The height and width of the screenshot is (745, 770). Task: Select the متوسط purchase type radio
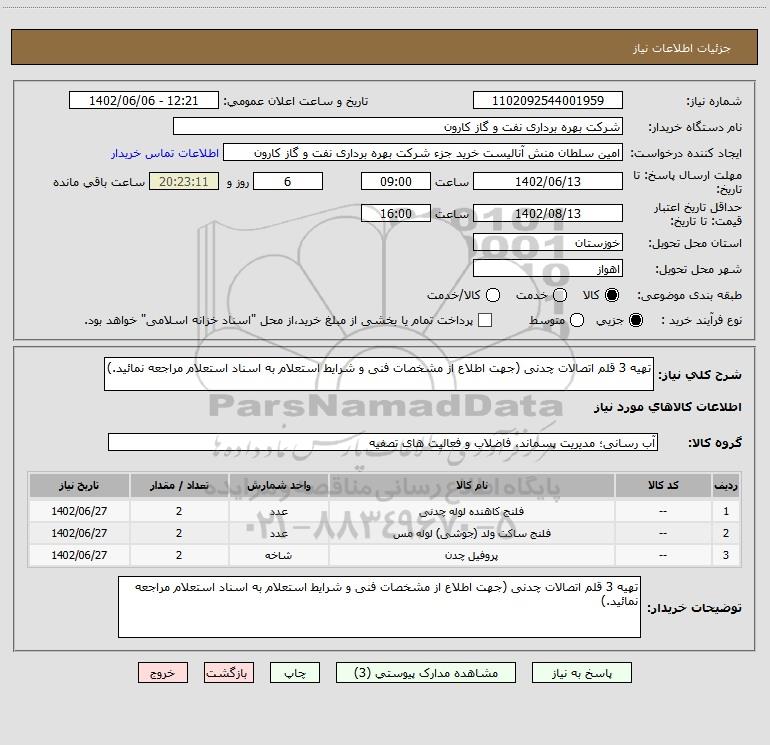coord(577,320)
